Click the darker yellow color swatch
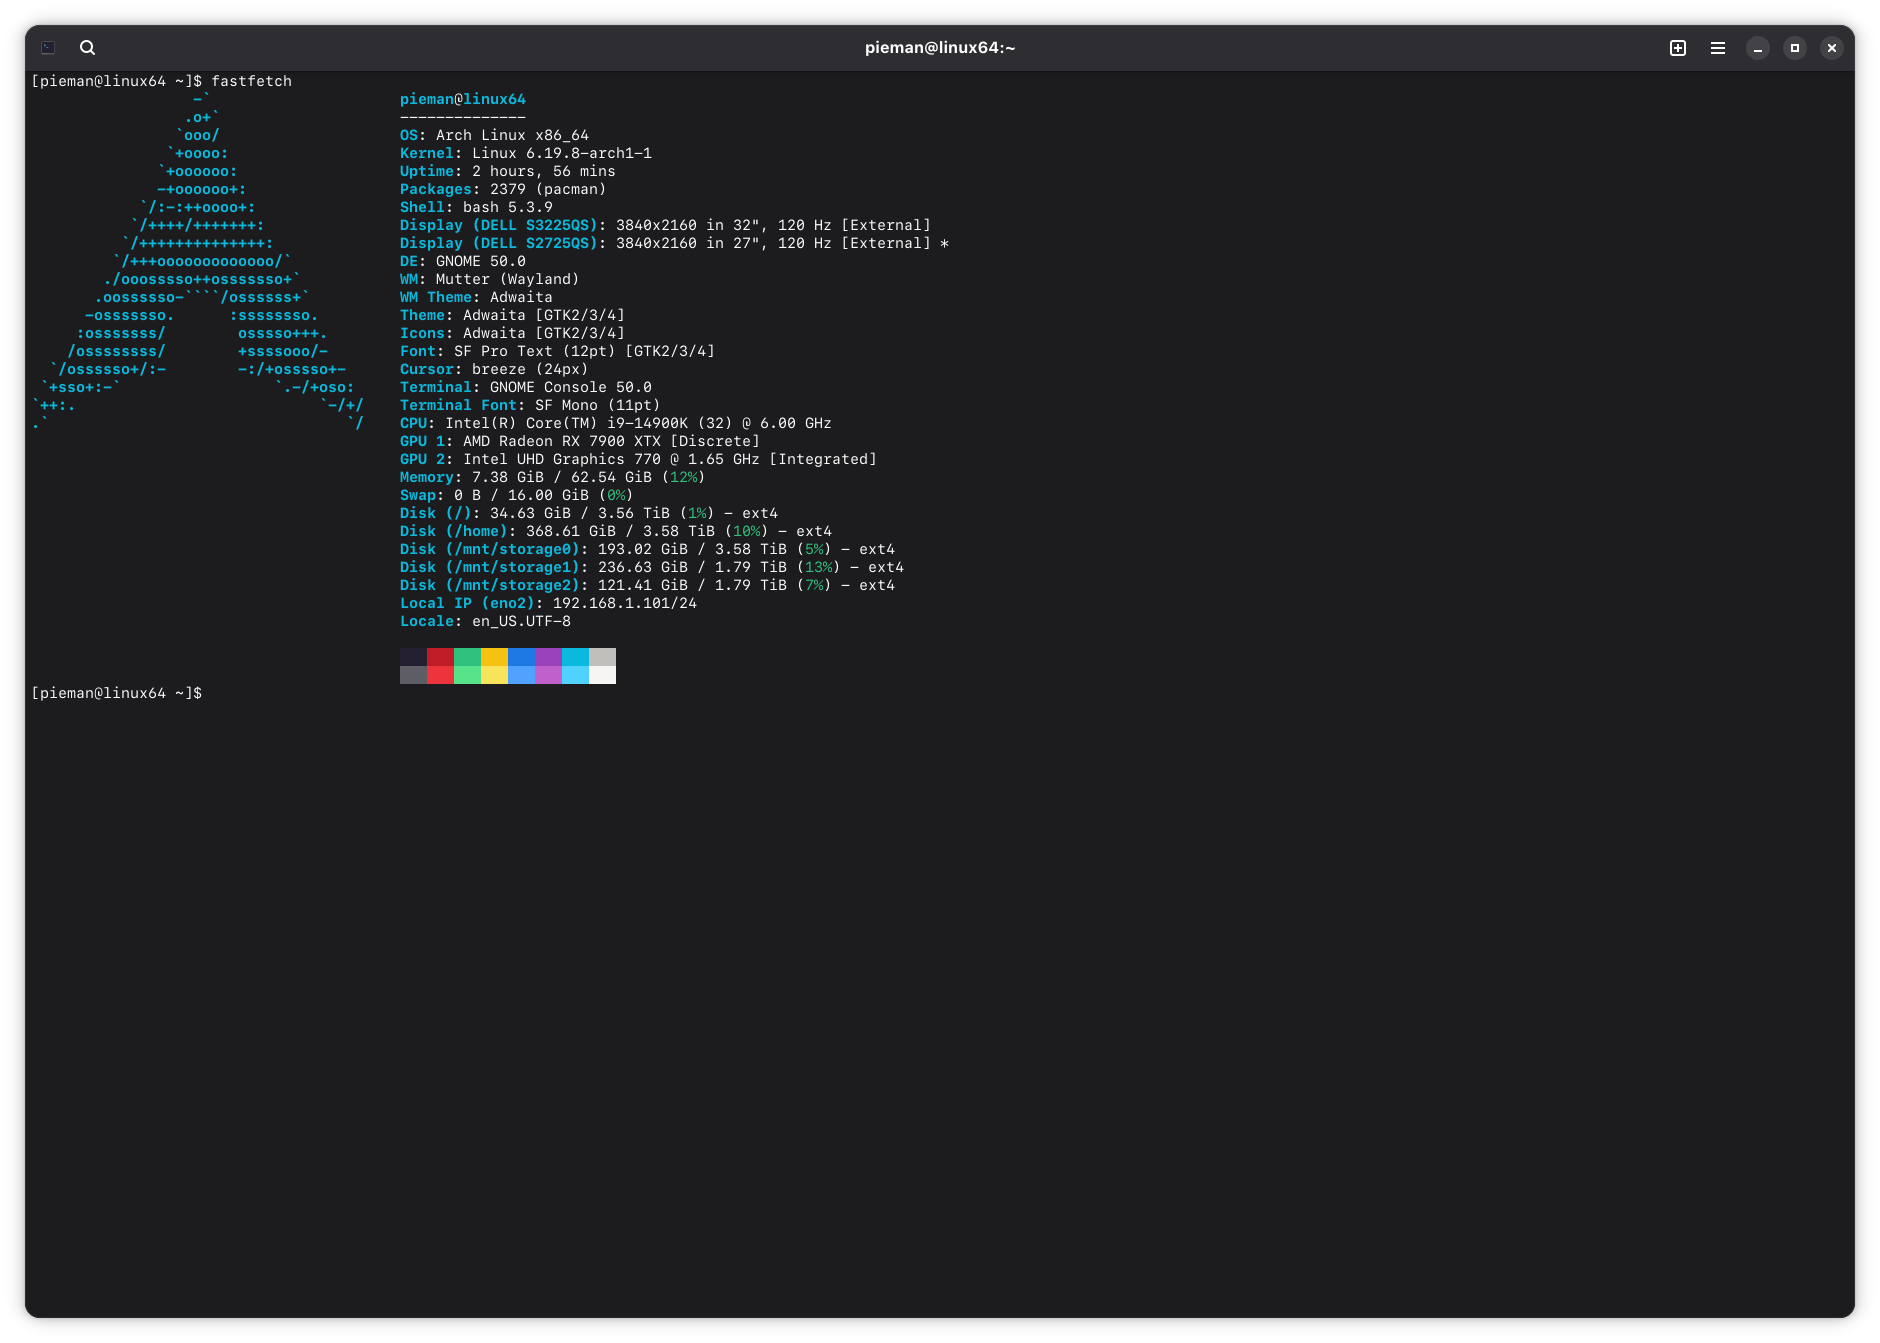 pos(494,657)
